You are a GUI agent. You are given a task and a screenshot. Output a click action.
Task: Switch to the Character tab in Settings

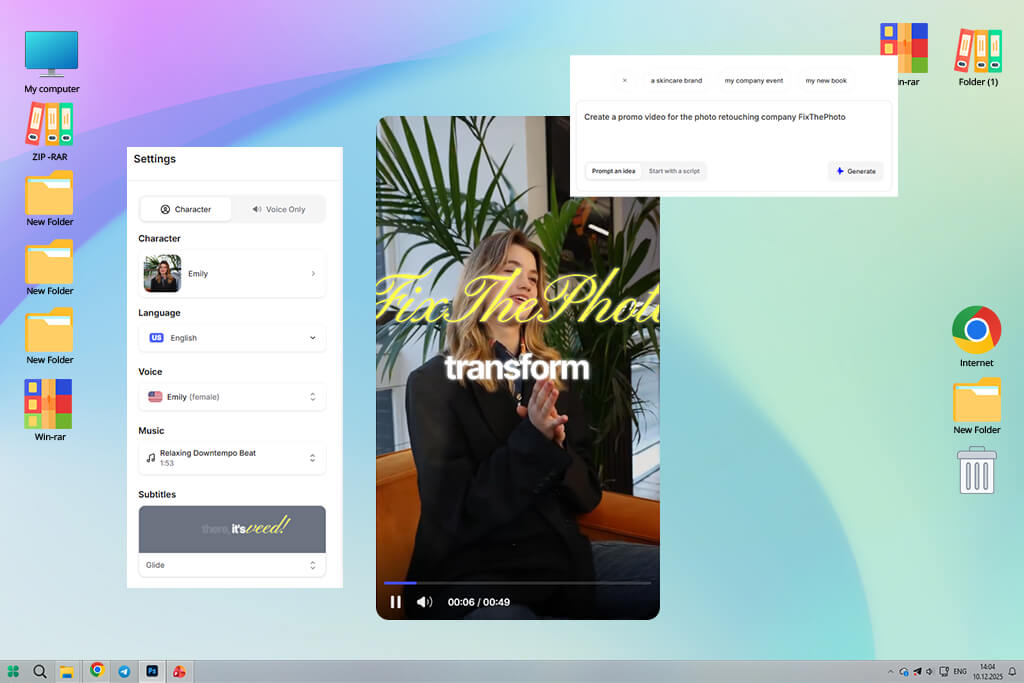pos(186,210)
